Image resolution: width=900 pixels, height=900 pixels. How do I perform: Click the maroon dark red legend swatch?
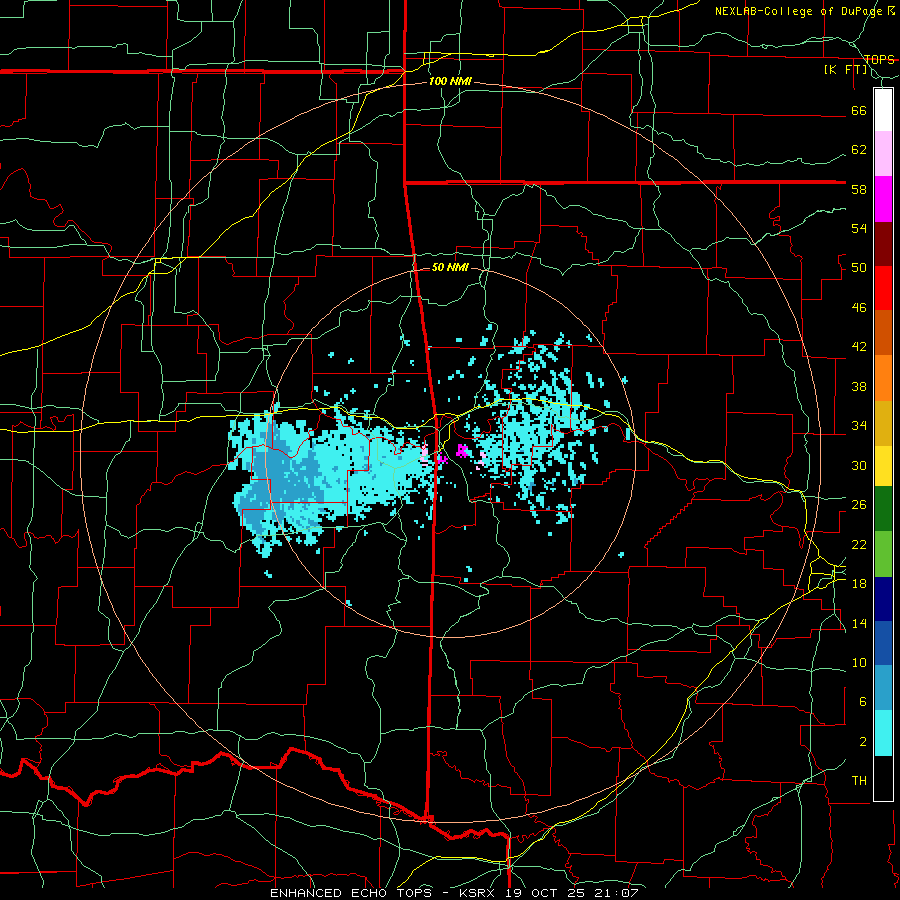tap(883, 243)
